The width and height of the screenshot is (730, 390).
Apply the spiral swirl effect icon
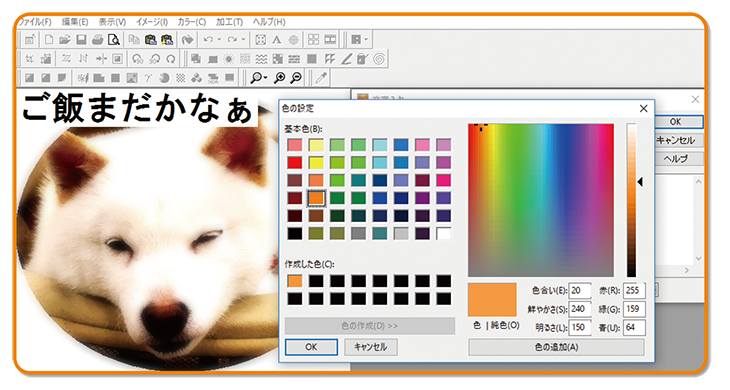379,59
